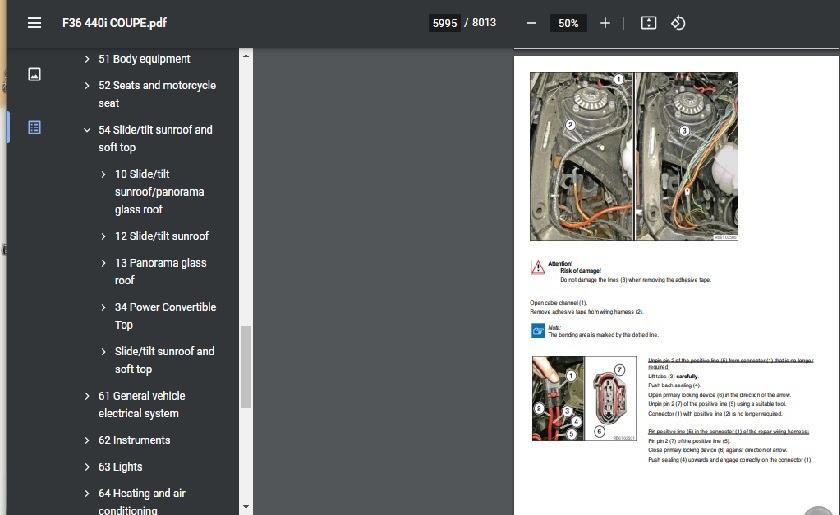Click the outline panel scrollbar thumb
Image resolution: width=840 pixels, height=515 pixels.
[x=246, y=367]
